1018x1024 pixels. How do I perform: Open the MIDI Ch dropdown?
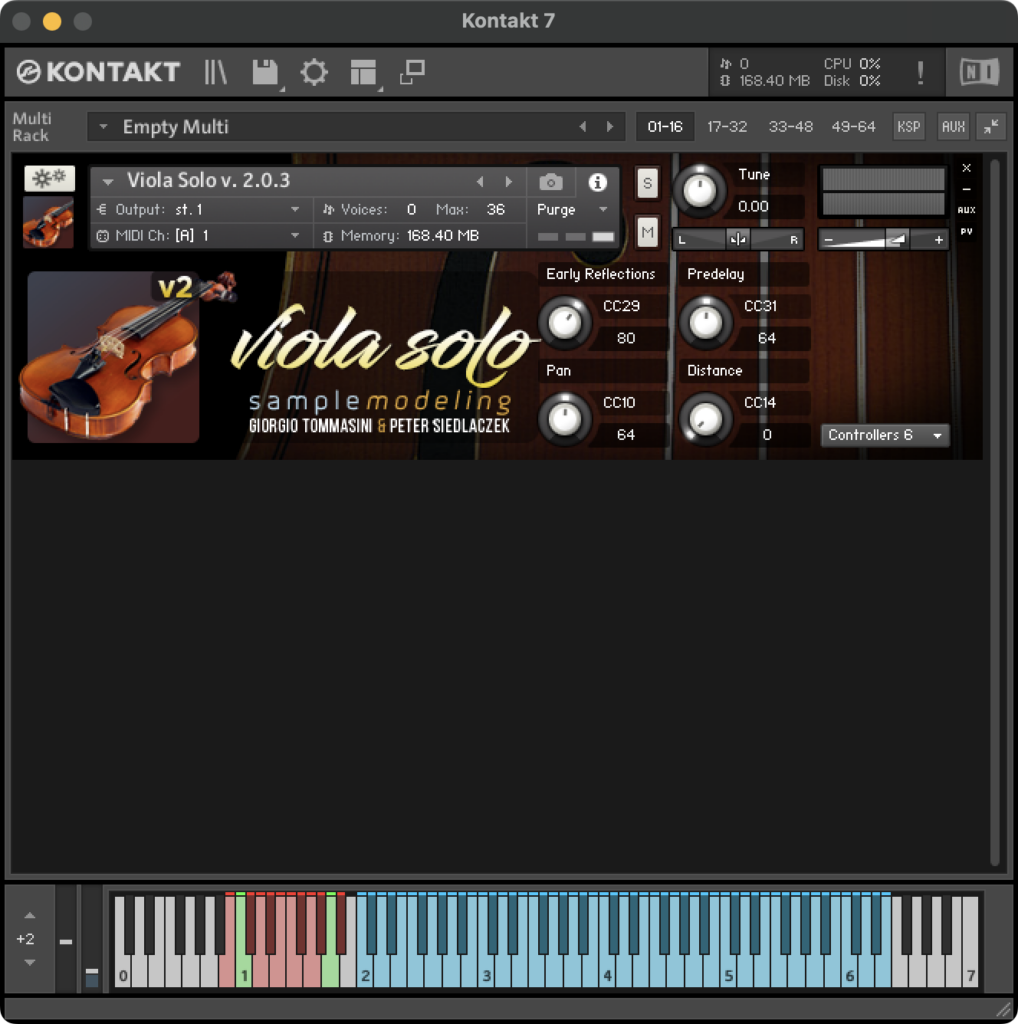pyautogui.click(x=295, y=235)
